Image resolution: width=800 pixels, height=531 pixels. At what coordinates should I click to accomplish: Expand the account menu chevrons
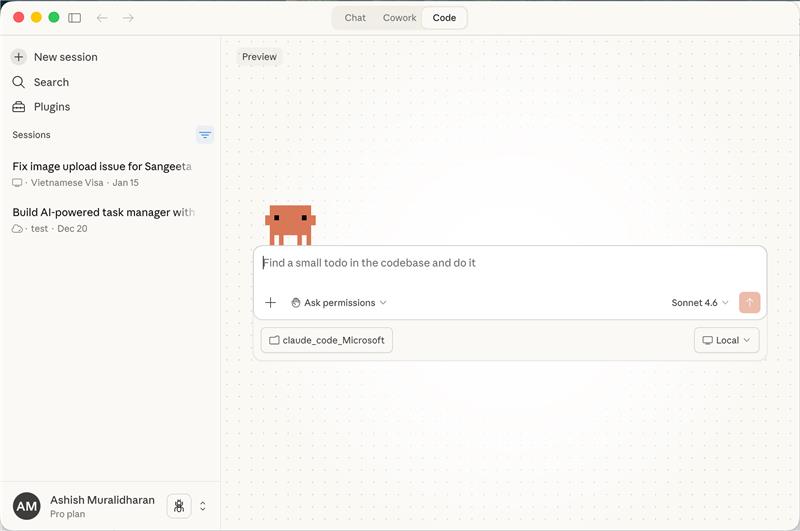point(203,506)
